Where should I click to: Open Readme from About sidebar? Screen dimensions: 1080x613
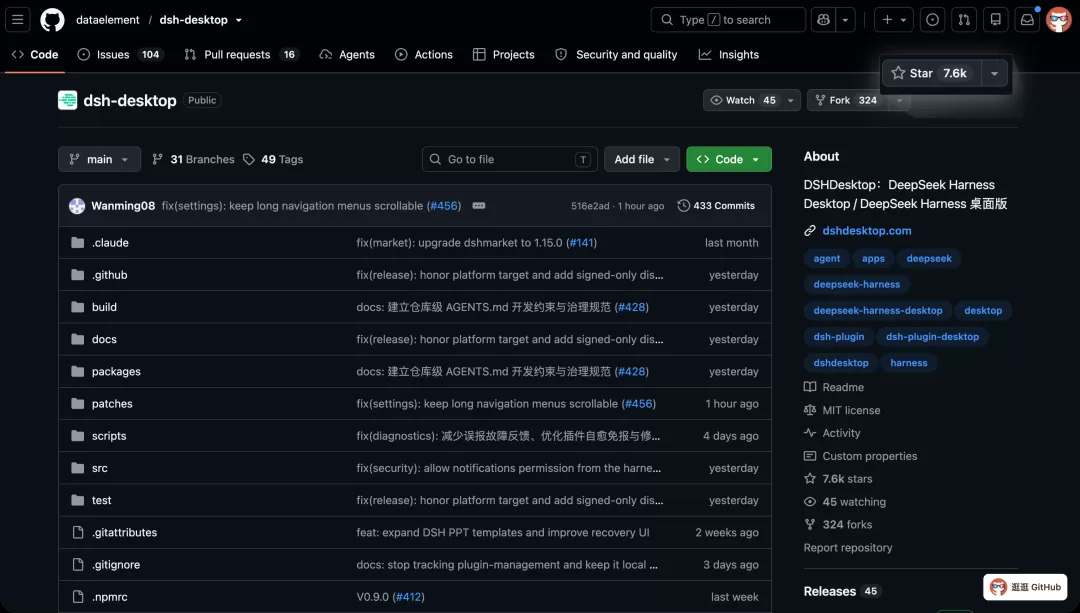[x=834, y=387]
